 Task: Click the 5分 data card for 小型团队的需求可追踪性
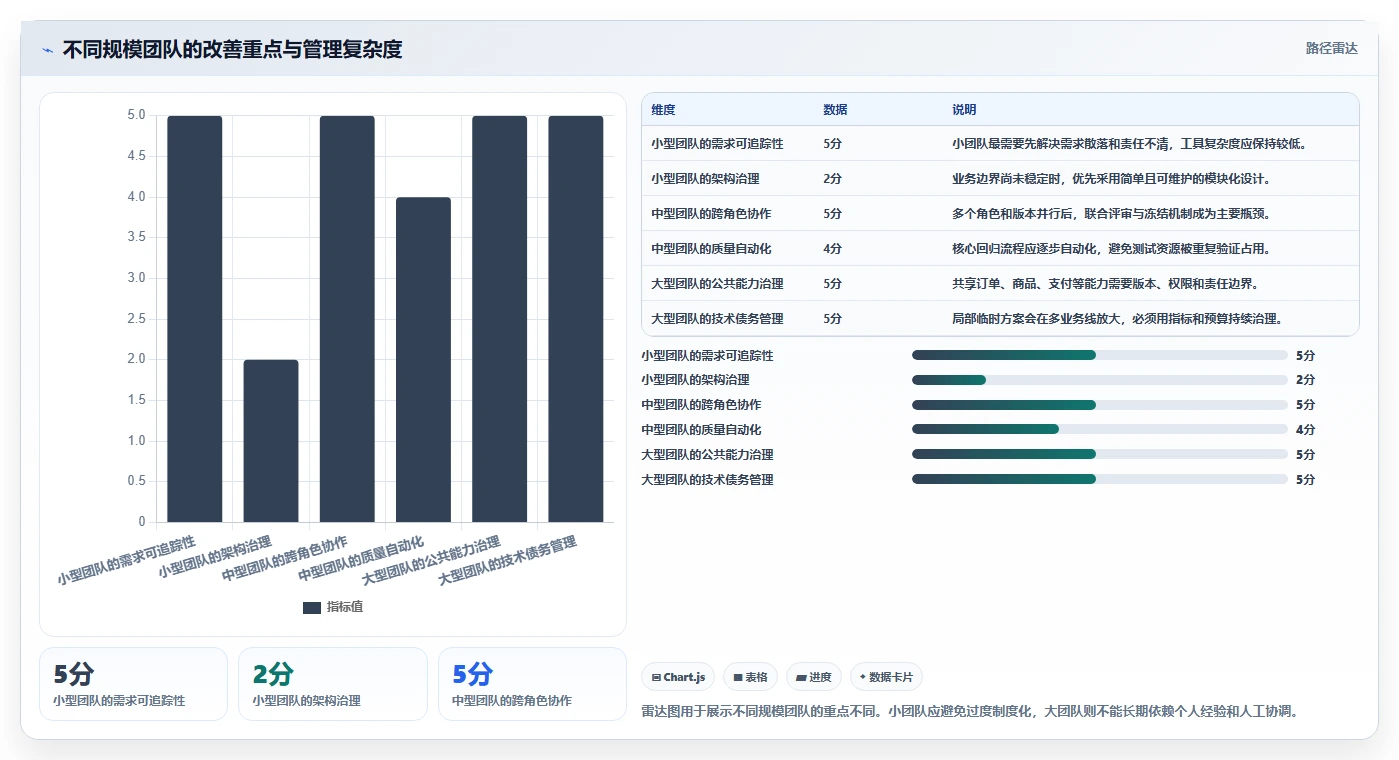point(134,684)
